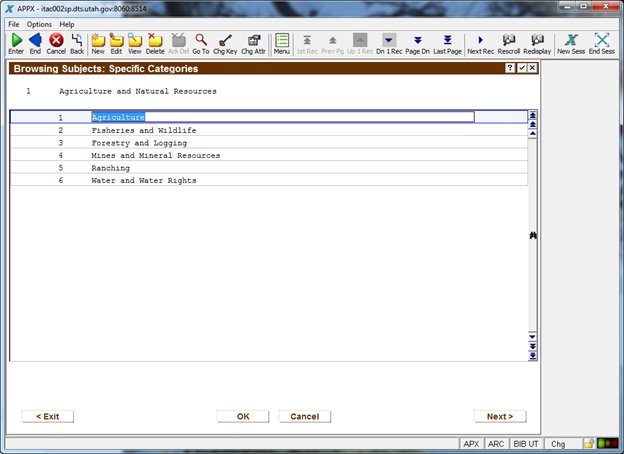
Task: Jump to last record via bottom scrollbar arrow
Action: point(532,356)
